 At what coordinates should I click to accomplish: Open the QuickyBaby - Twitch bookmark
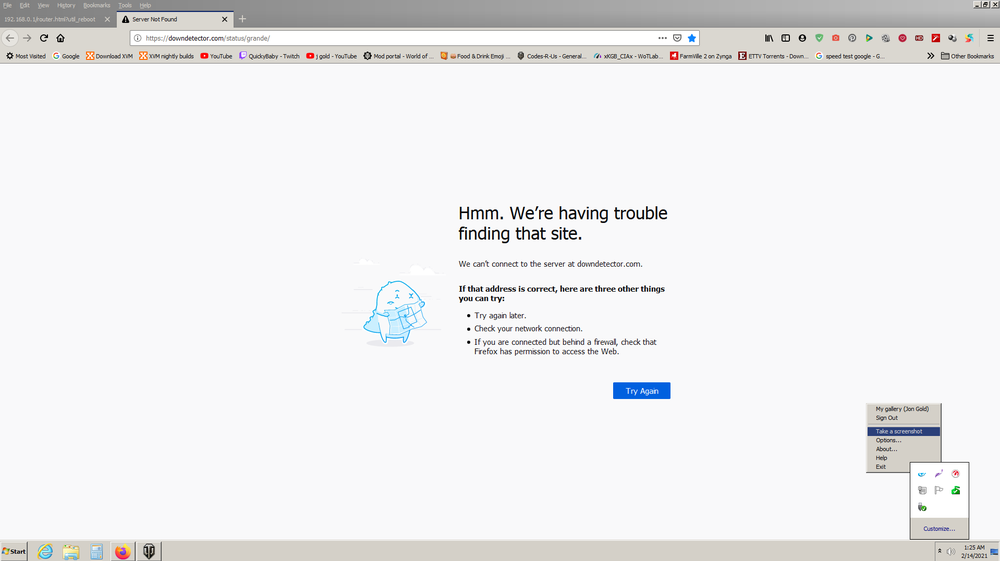[x=269, y=56]
